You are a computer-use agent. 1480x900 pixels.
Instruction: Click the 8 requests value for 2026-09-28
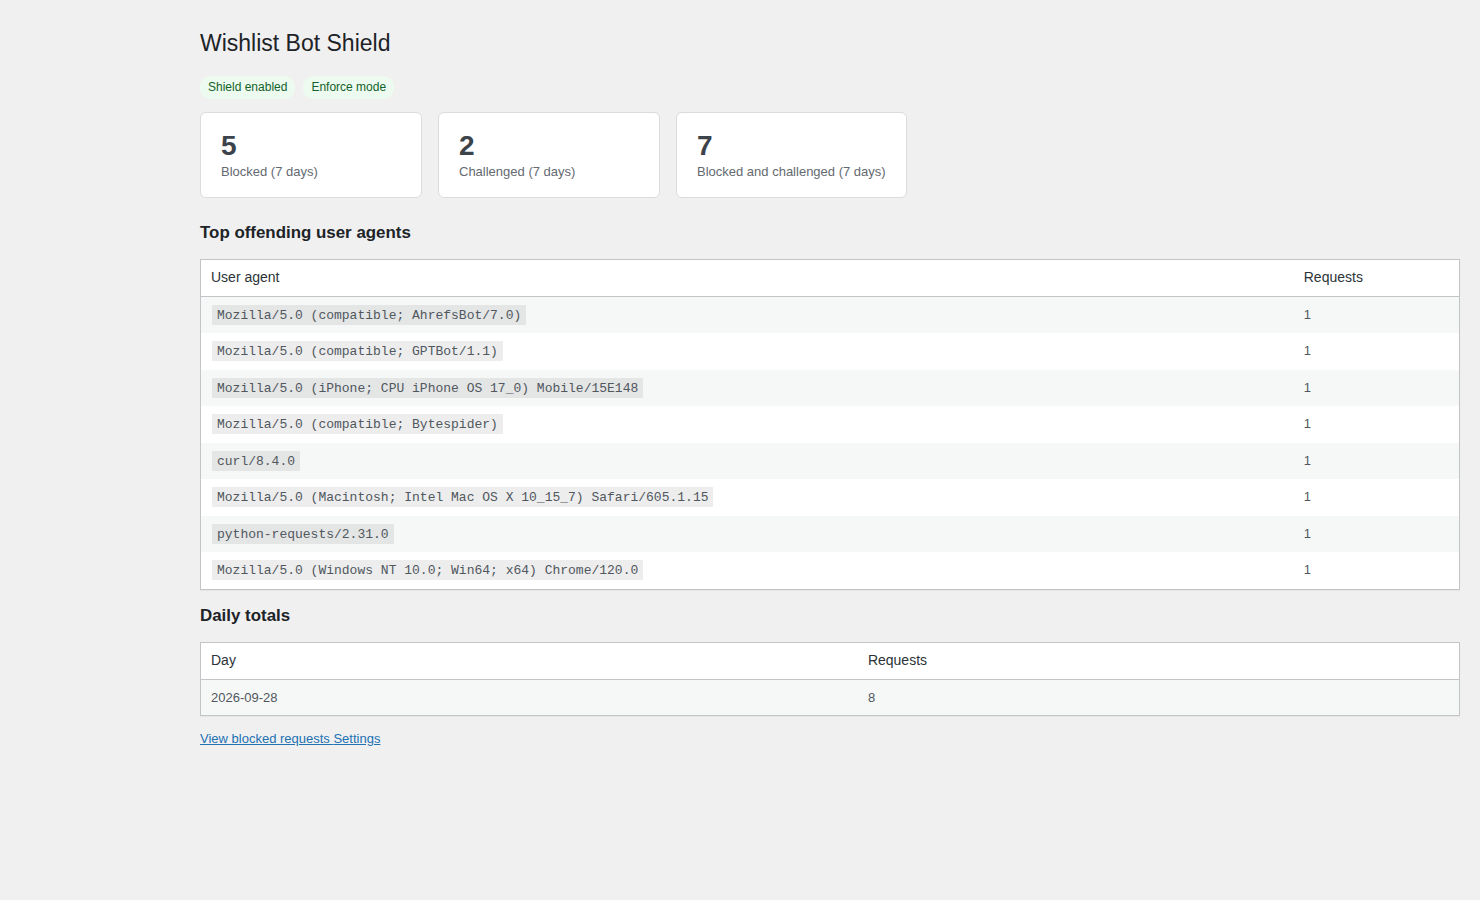point(871,698)
